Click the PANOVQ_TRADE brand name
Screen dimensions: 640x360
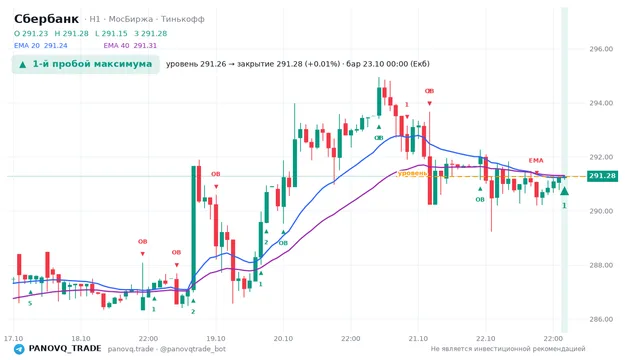pyautogui.click(x=65, y=349)
